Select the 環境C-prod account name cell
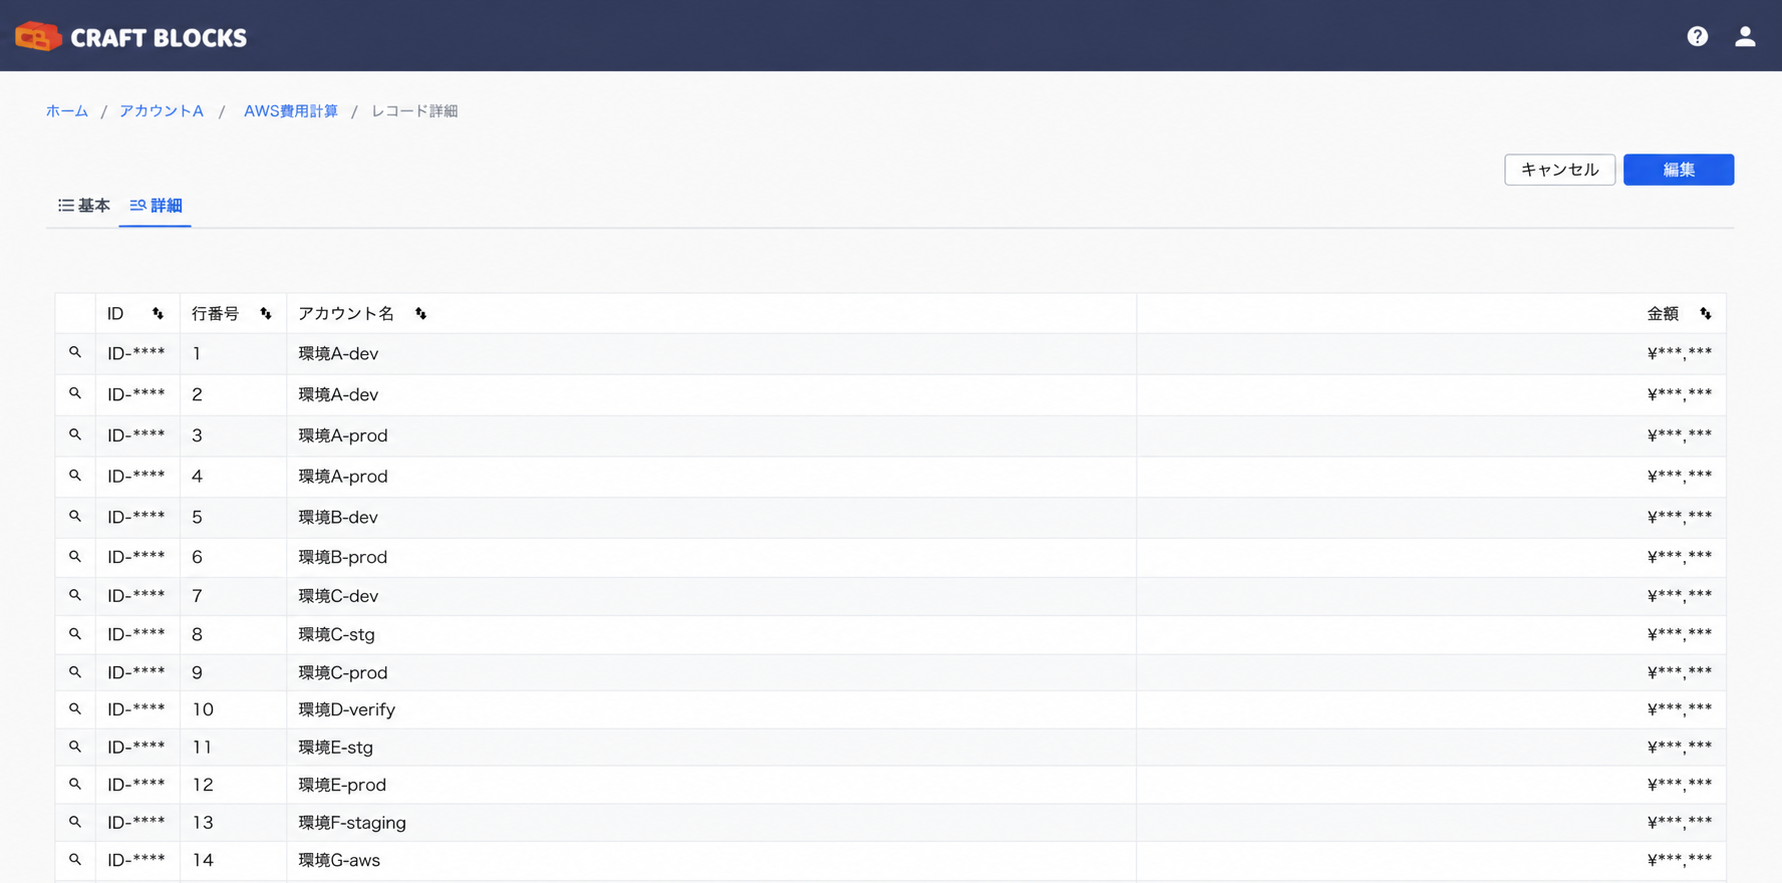Screen dimensions: 1782x883 pos(711,673)
